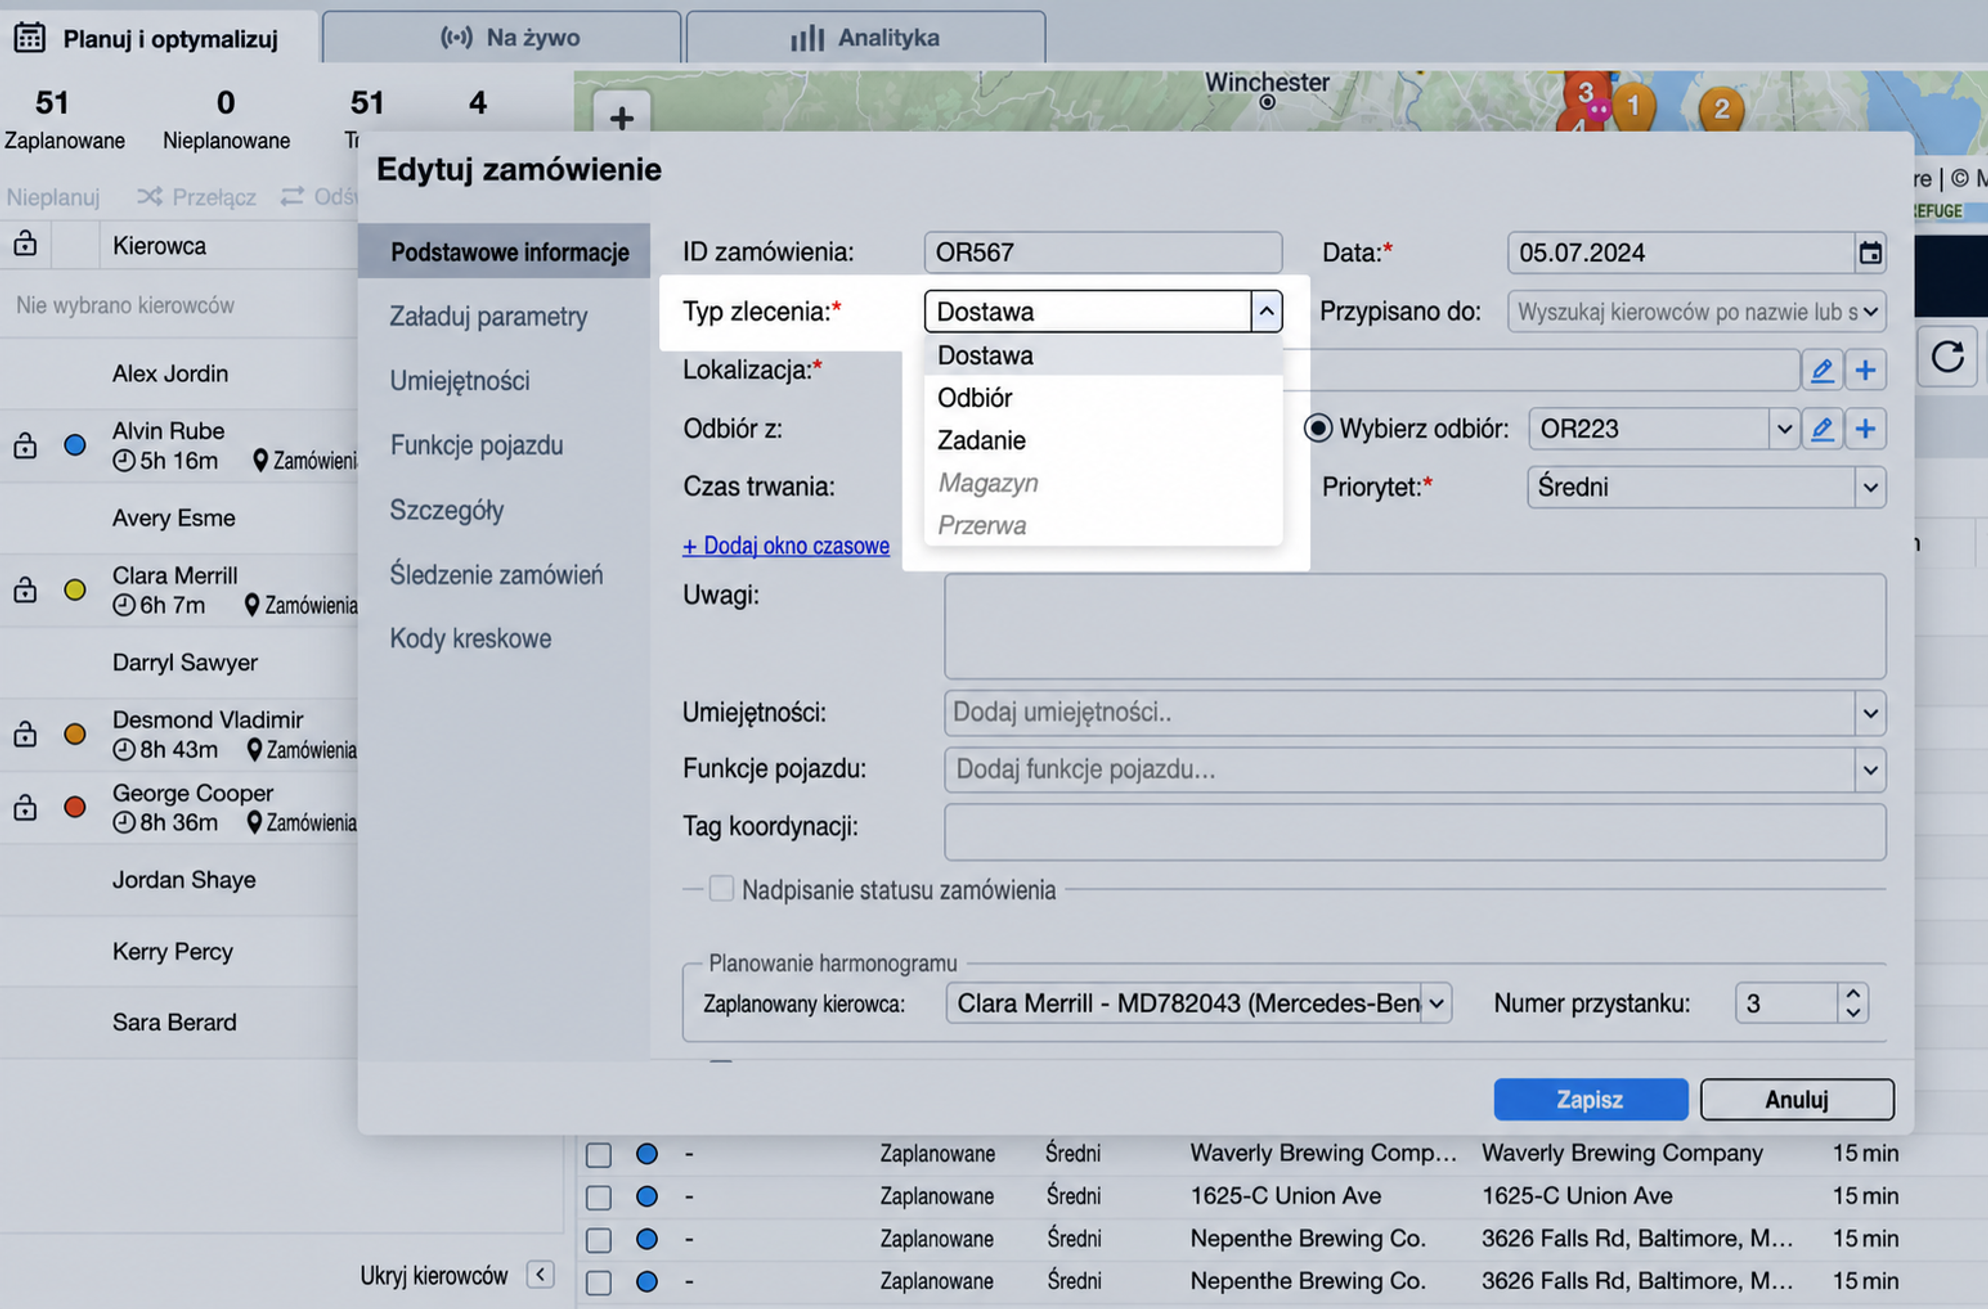The image size is (1988, 1309).
Task: Click George Cooper's red color dot
Action: tap(75, 807)
